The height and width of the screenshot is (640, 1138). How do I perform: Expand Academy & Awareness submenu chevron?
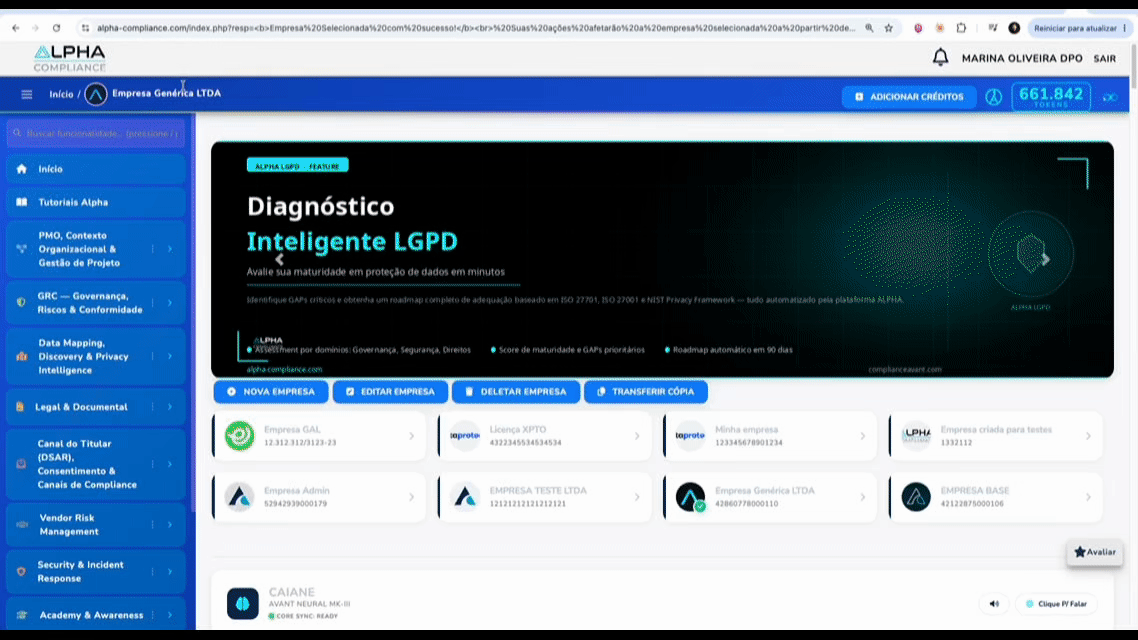[x=170, y=615]
